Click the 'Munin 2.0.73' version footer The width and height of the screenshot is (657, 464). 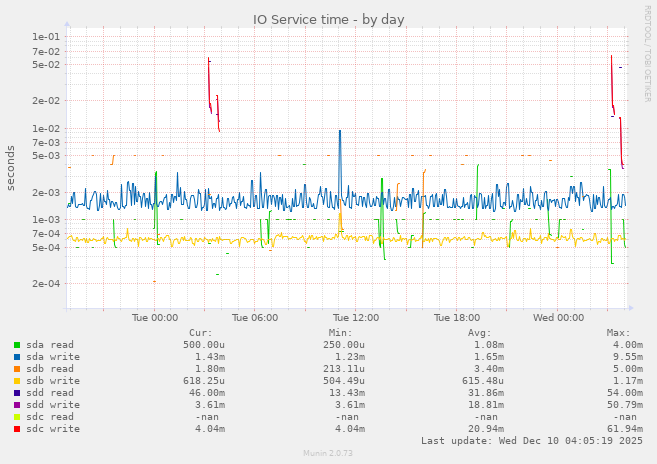(328, 453)
